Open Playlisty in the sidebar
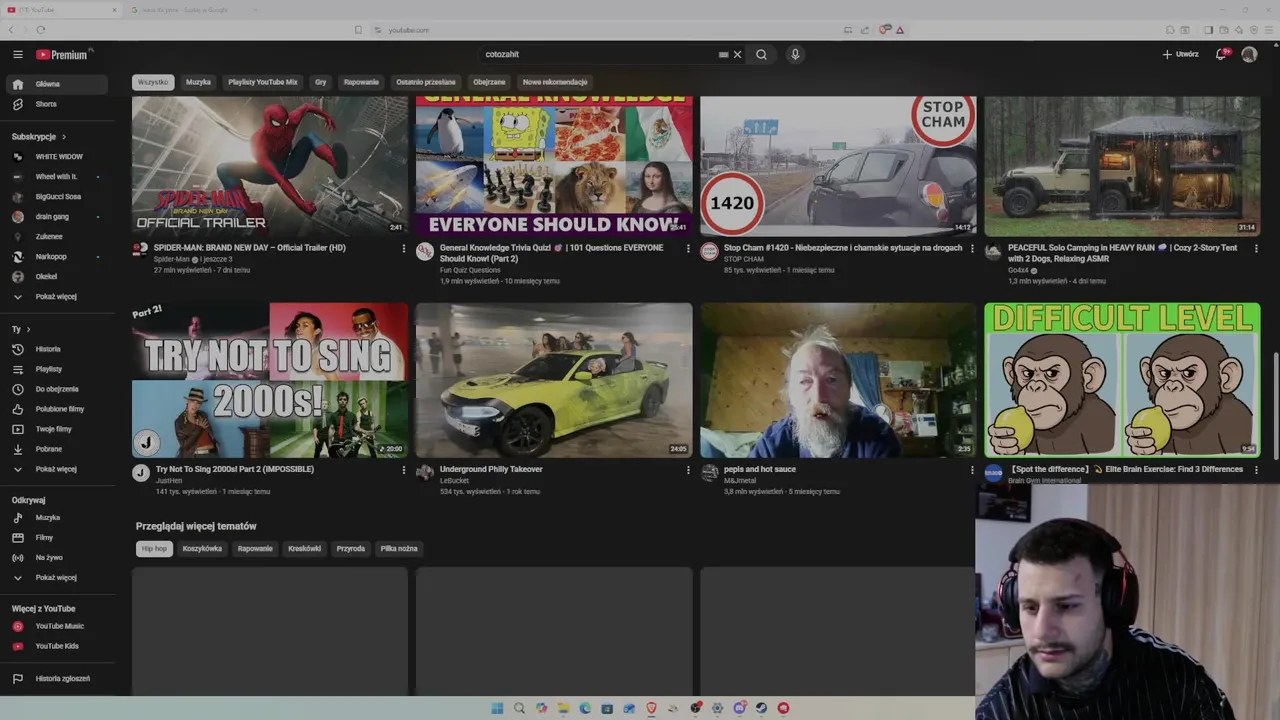The image size is (1280, 720). (x=56, y=369)
